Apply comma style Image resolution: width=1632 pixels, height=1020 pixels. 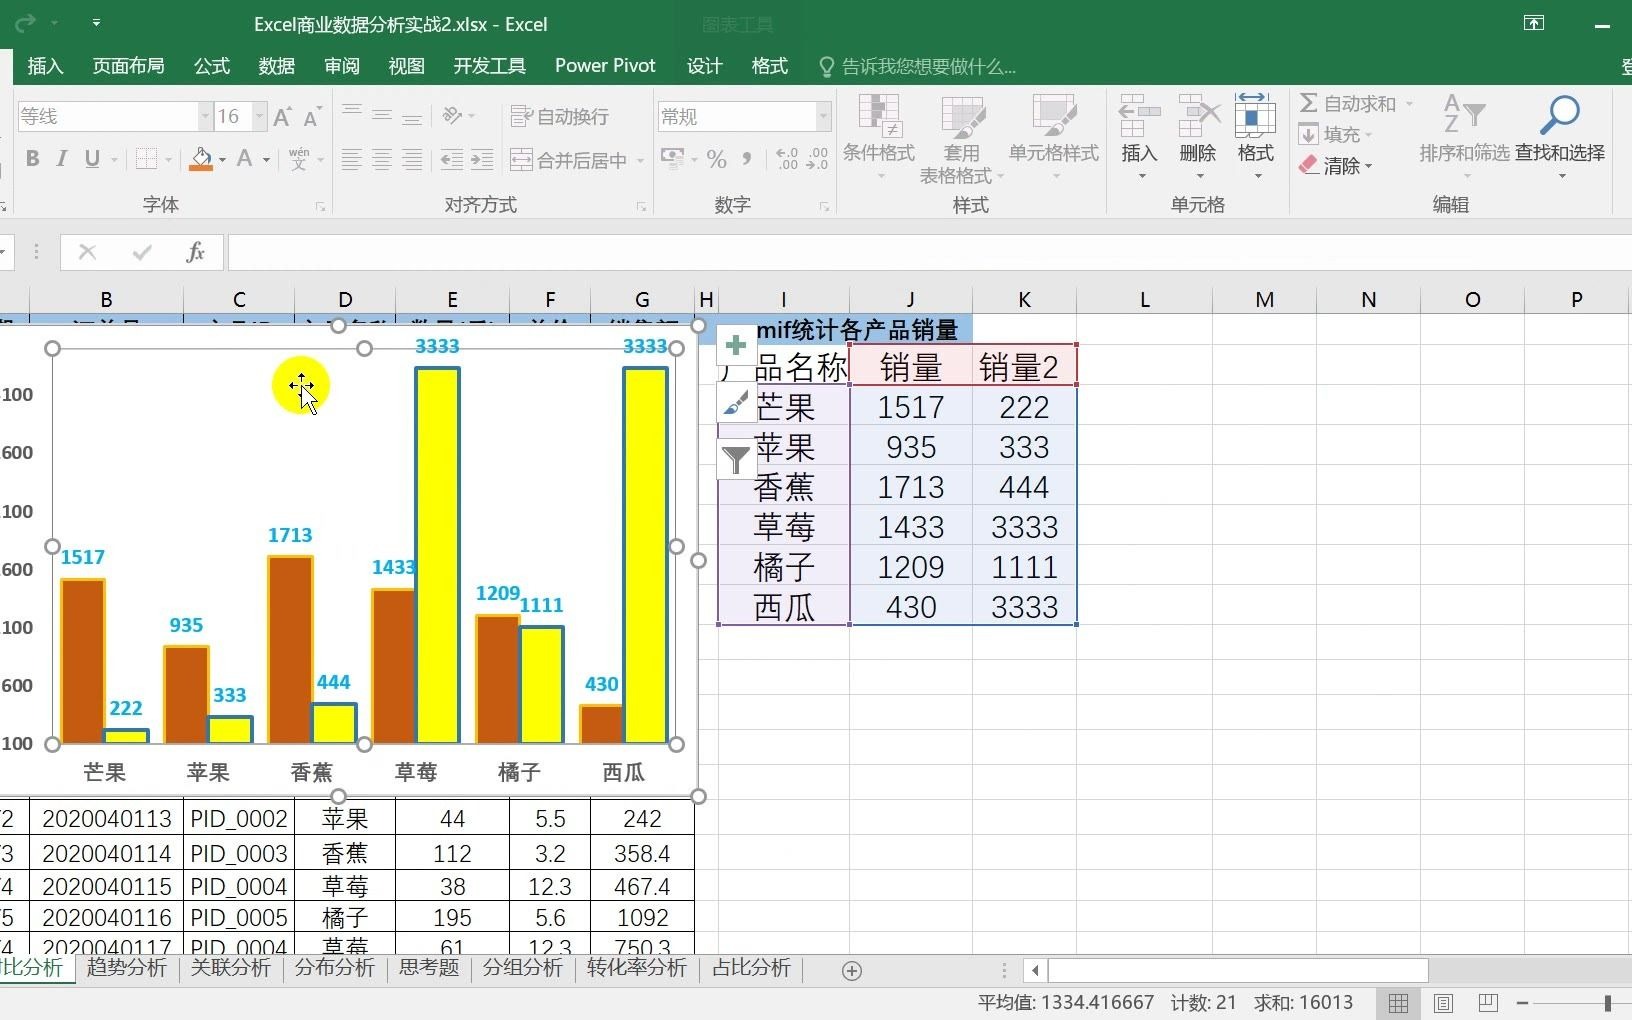pyautogui.click(x=747, y=160)
